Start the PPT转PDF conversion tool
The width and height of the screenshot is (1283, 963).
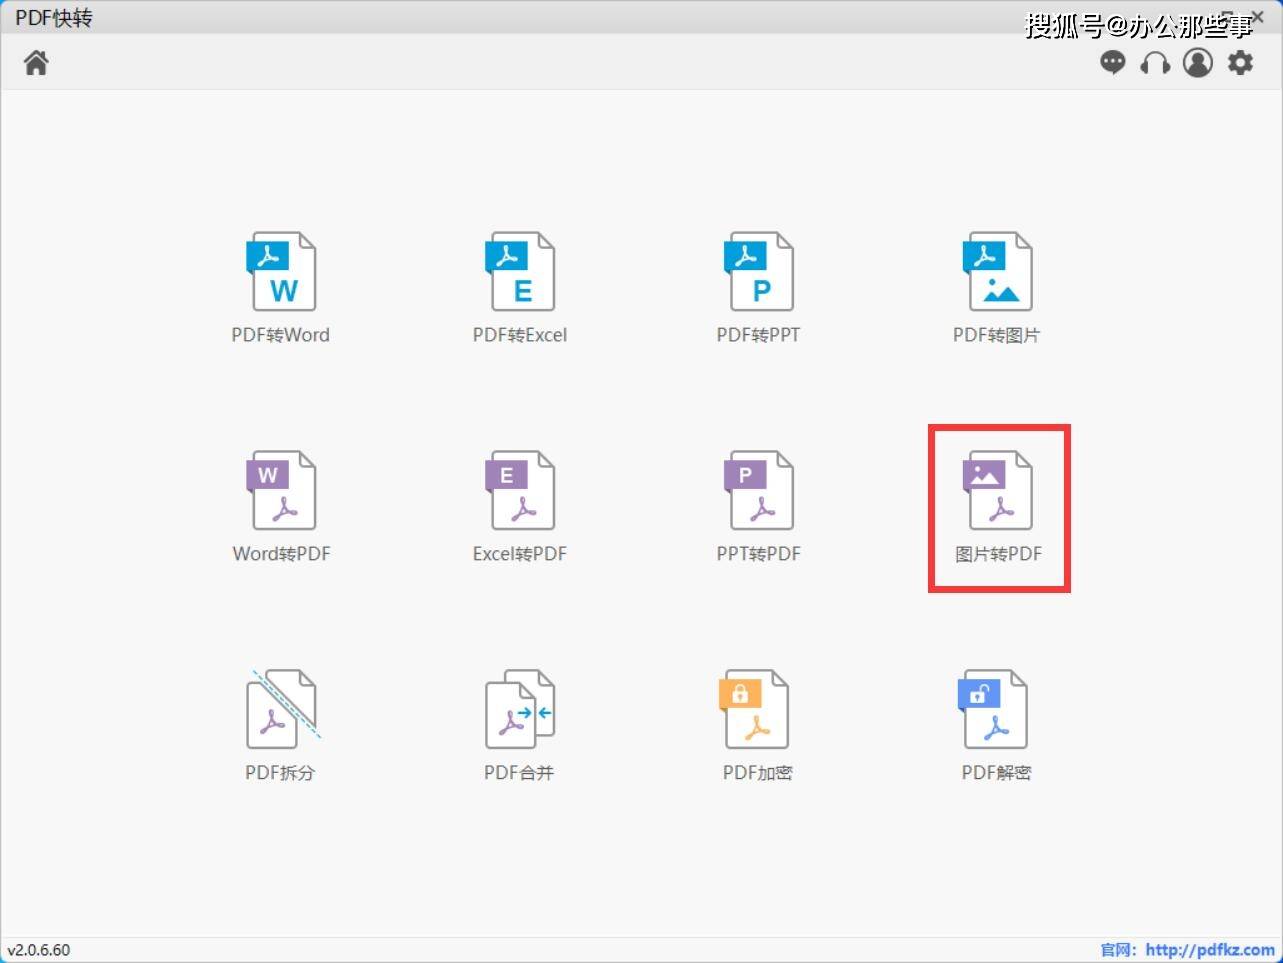[x=759, y=508]
